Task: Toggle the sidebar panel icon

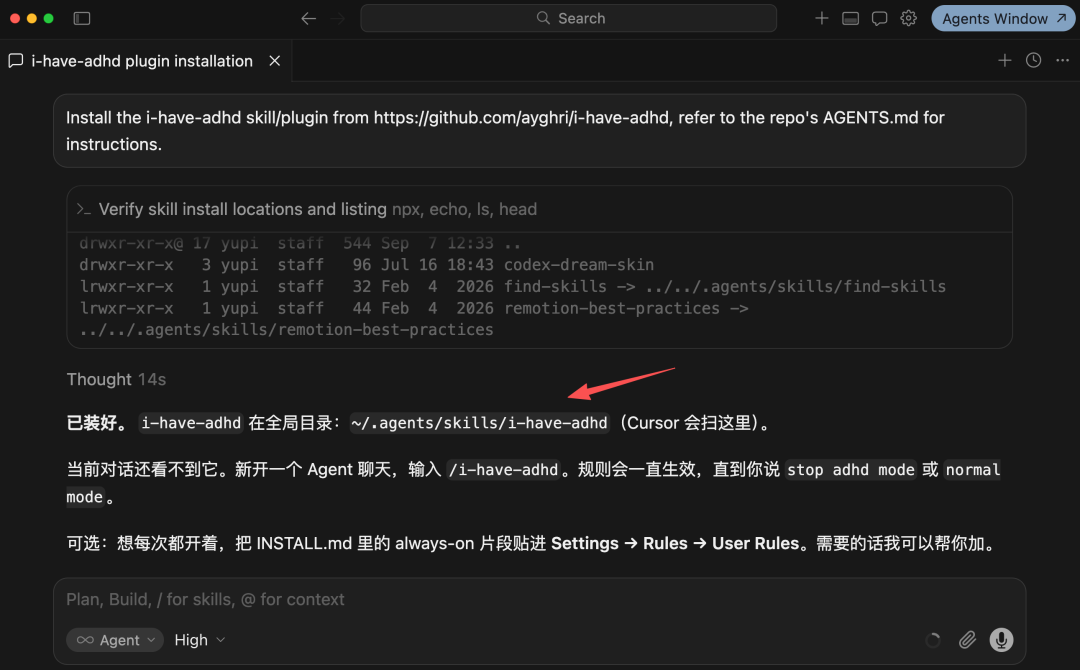Action: point(82,19)
